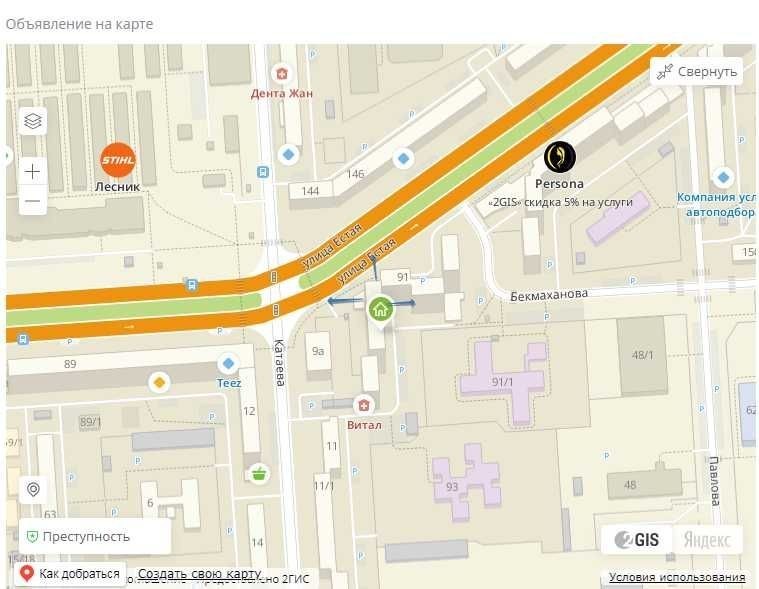Click the STIHL Лесник store marker
This screenshot has height=589, width=759.
click(118, 160)
